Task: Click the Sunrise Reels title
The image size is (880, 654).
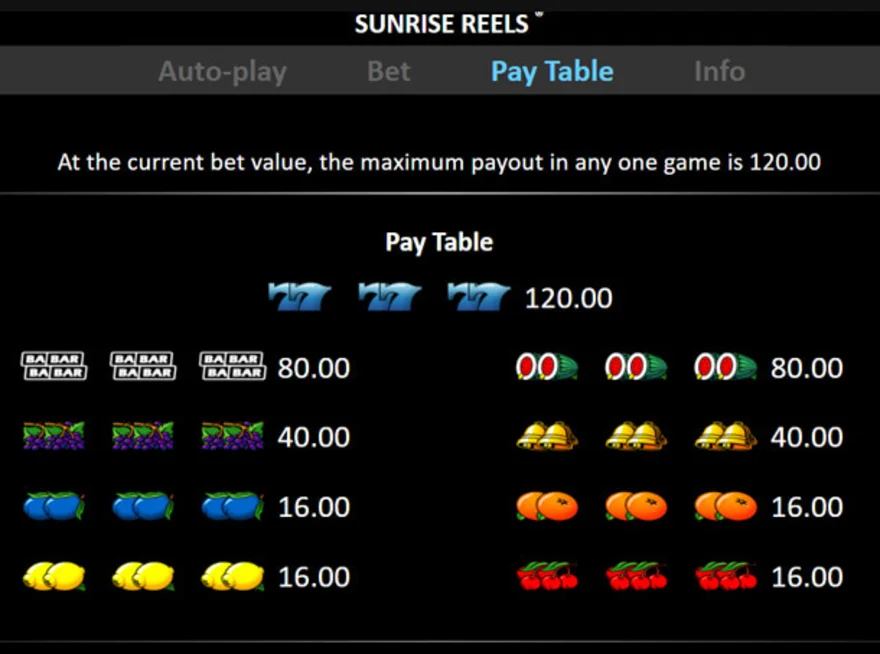Action: [442, 24]
